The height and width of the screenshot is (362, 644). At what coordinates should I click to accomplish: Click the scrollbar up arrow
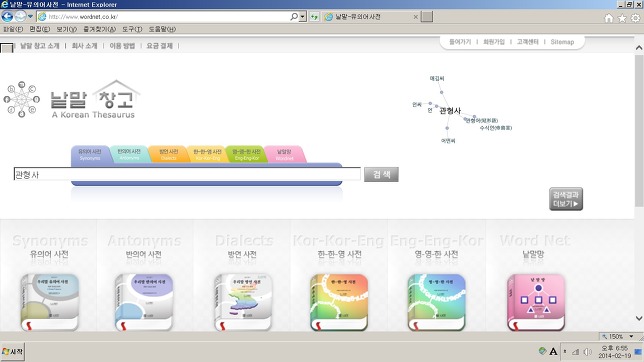coord(639,48)
